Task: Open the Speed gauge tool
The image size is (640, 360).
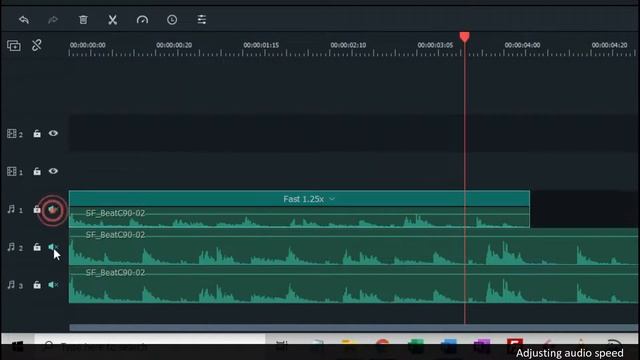Action: click(x=142, y=20)
